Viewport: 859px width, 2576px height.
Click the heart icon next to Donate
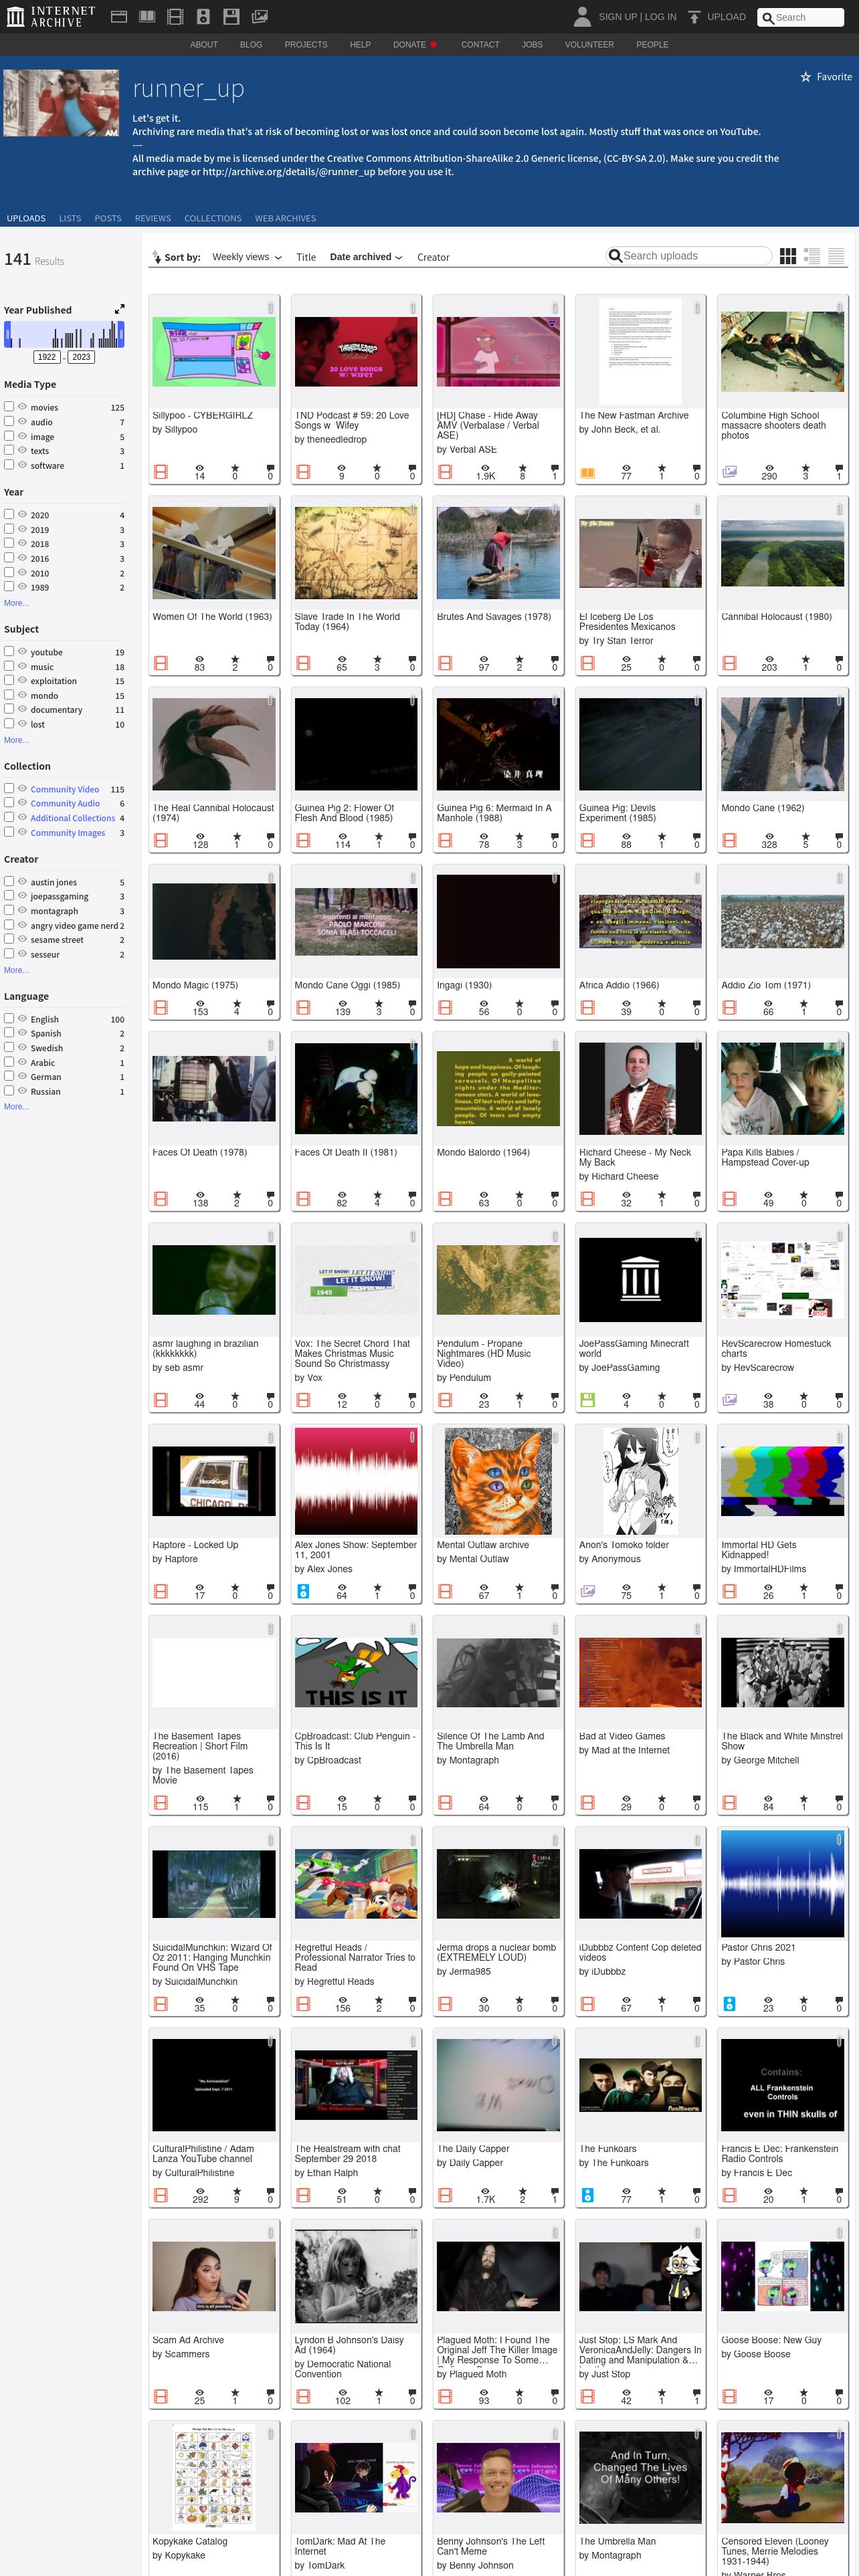point(433,45)
